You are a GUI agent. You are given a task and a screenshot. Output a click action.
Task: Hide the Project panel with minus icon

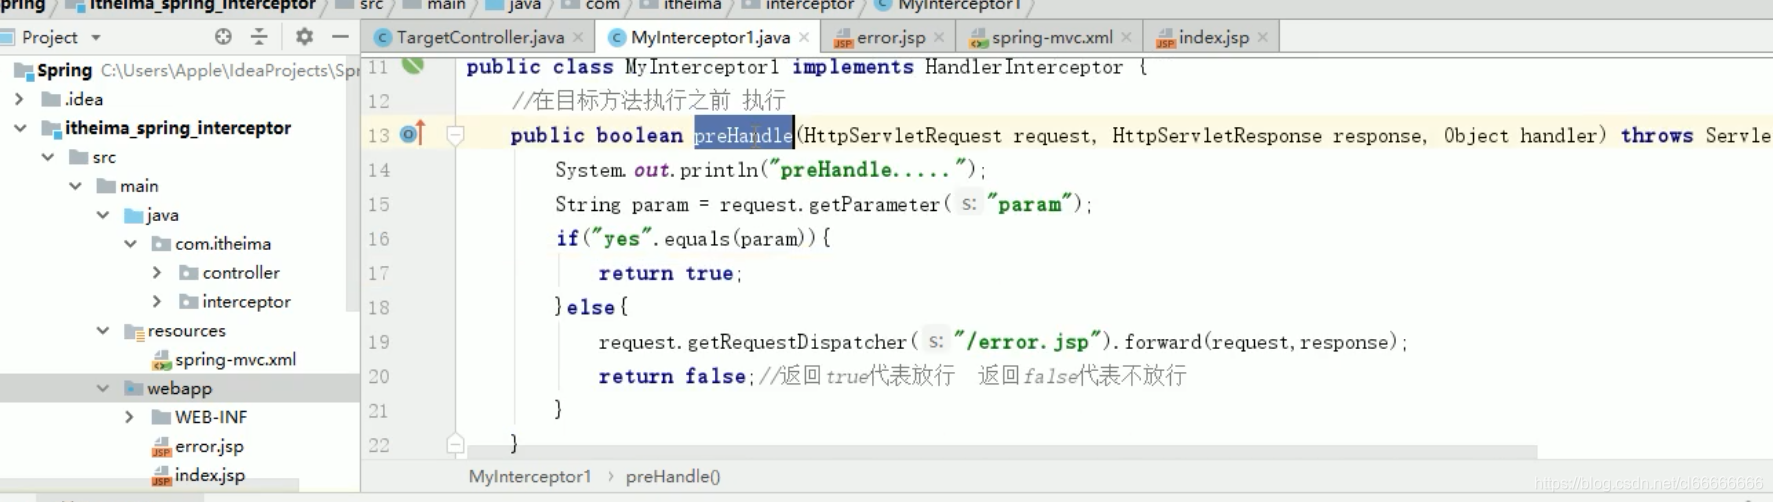pos(340,37)
